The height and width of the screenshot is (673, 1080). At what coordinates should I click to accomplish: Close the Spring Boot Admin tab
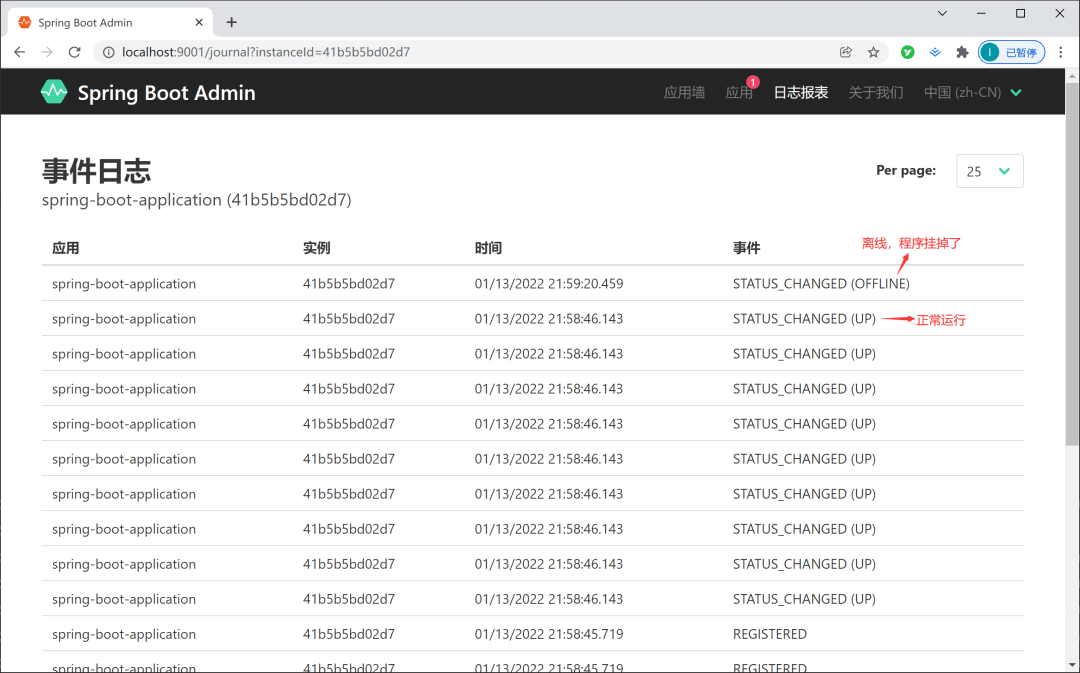point(199,22)
